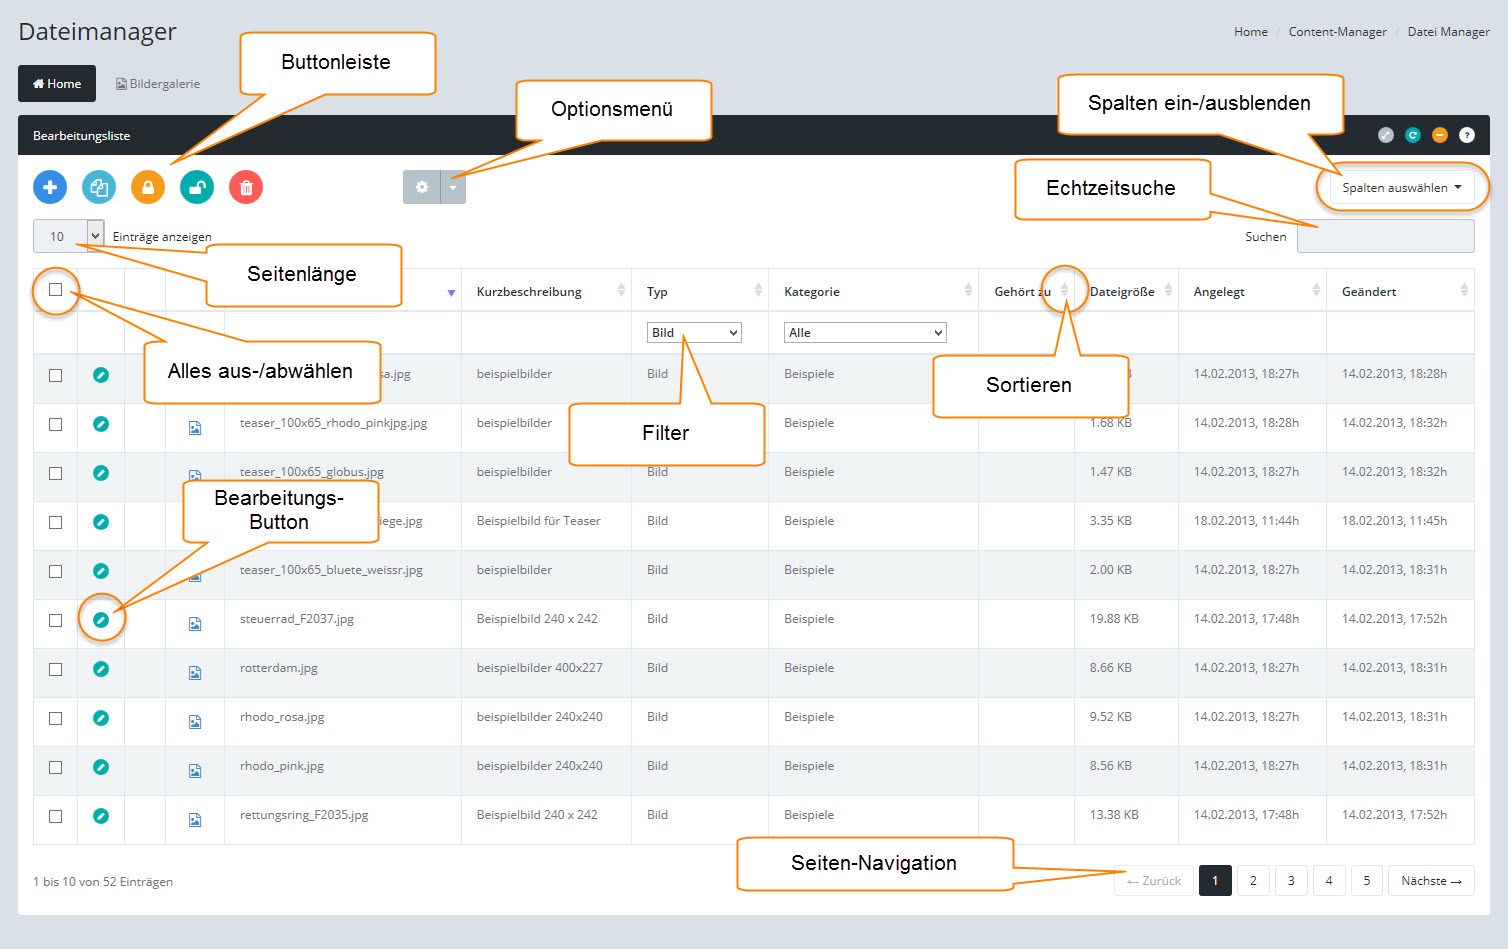Open the Typ filter dropdown showing Bild
The width and height of the screenshot is (1508, 949).
(x=694, y=333)
